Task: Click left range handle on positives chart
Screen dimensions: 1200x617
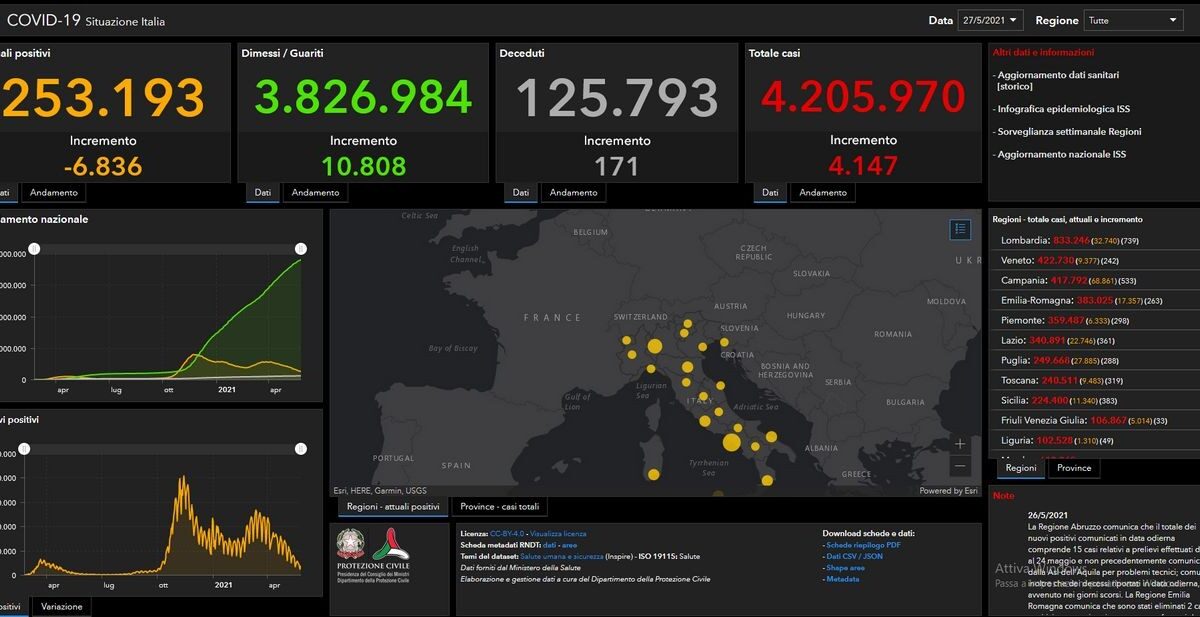Action: (24, 450)
